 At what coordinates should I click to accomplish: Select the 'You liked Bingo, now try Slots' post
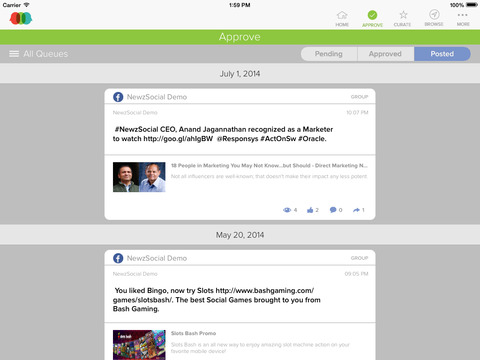217,300
